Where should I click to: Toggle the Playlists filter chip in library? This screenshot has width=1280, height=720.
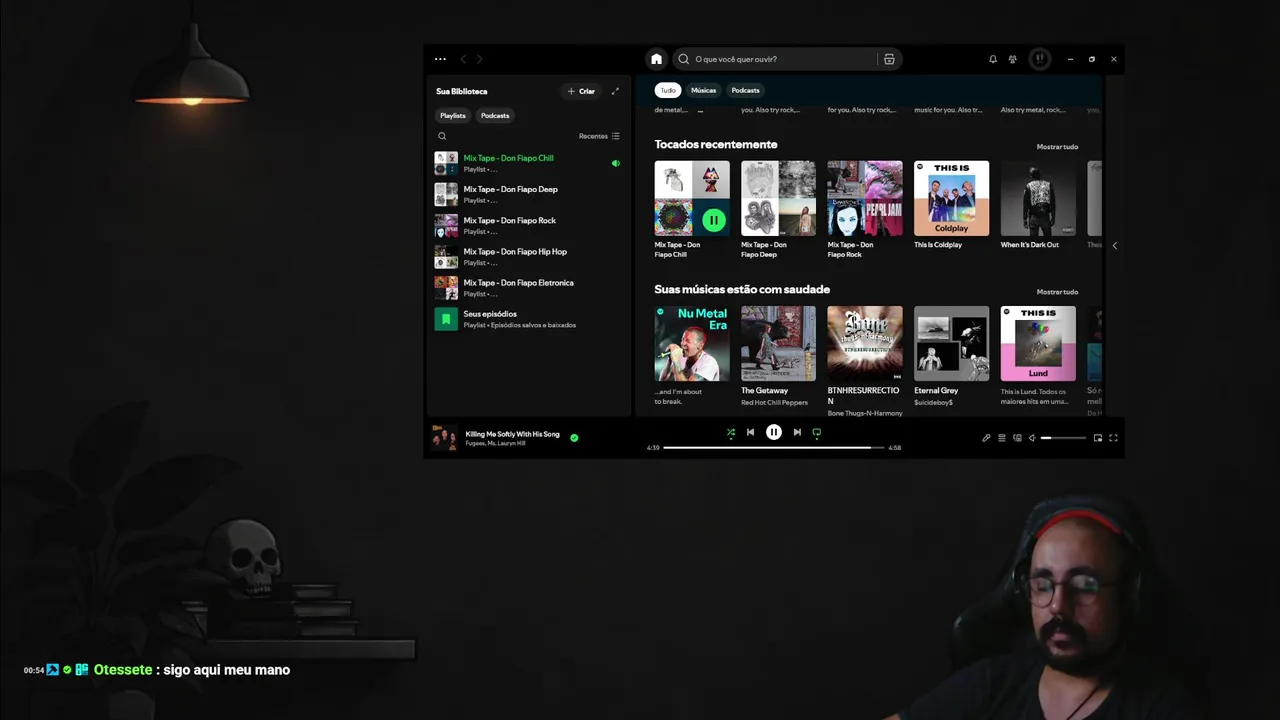point(453,115)
